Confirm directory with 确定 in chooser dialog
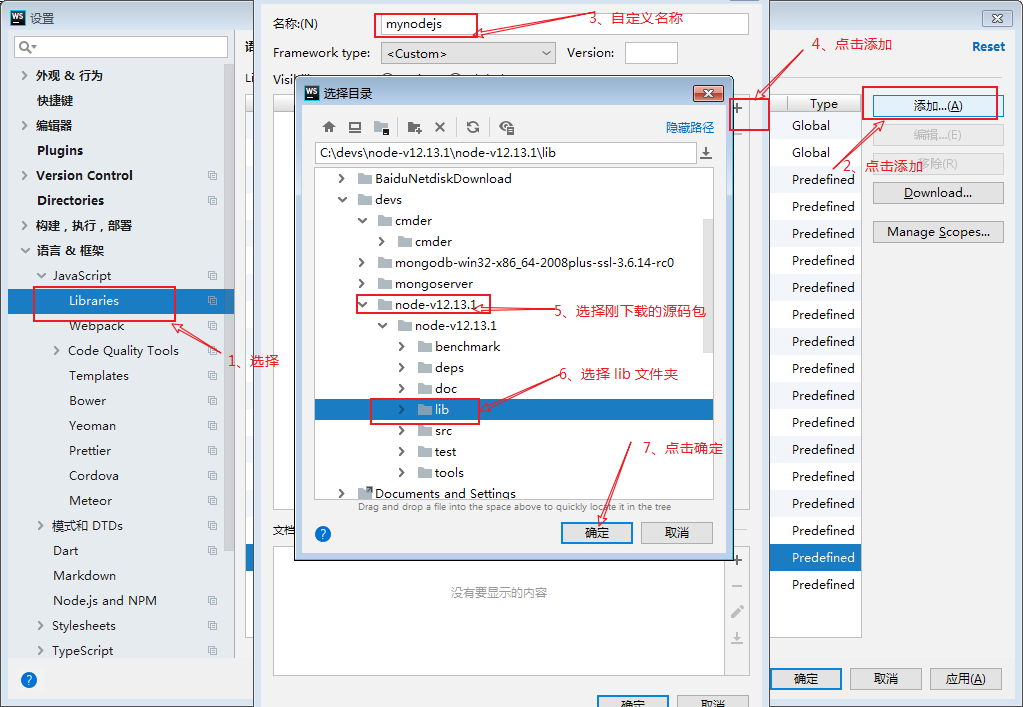Image resolution: width=1023 pixels, height=707 pixels. click(596, 533)
